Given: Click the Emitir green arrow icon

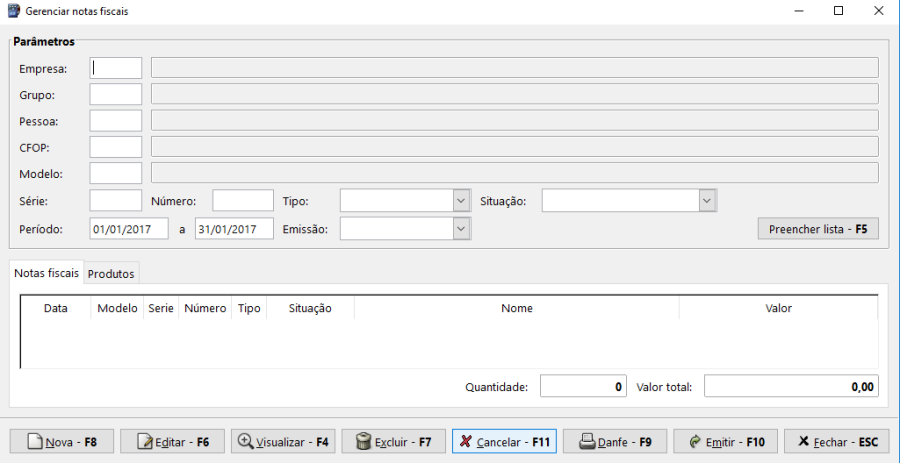Looking at the screenshot, I should pos(695,442).
